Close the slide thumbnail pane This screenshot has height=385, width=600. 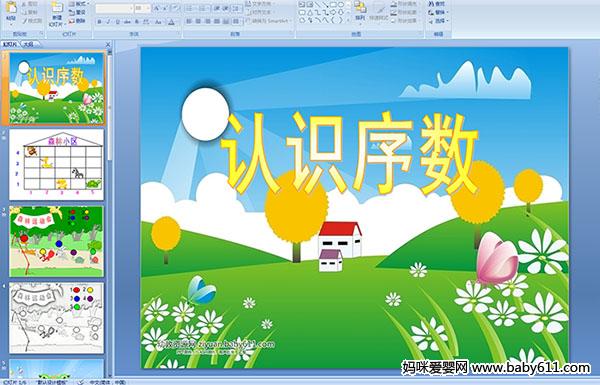[108, 44]
